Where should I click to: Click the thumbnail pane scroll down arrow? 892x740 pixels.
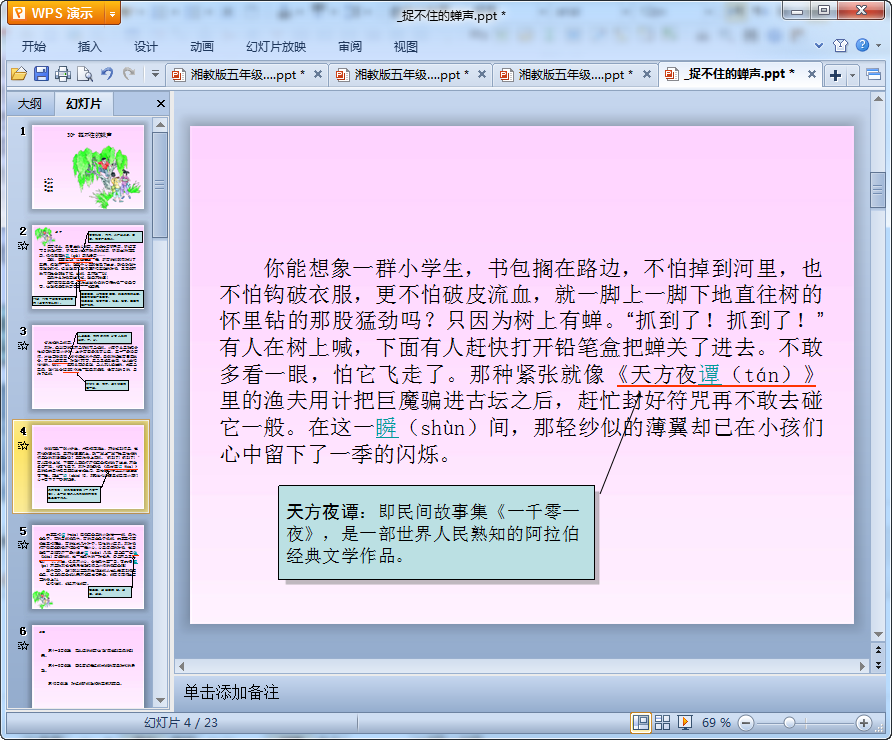160,701
